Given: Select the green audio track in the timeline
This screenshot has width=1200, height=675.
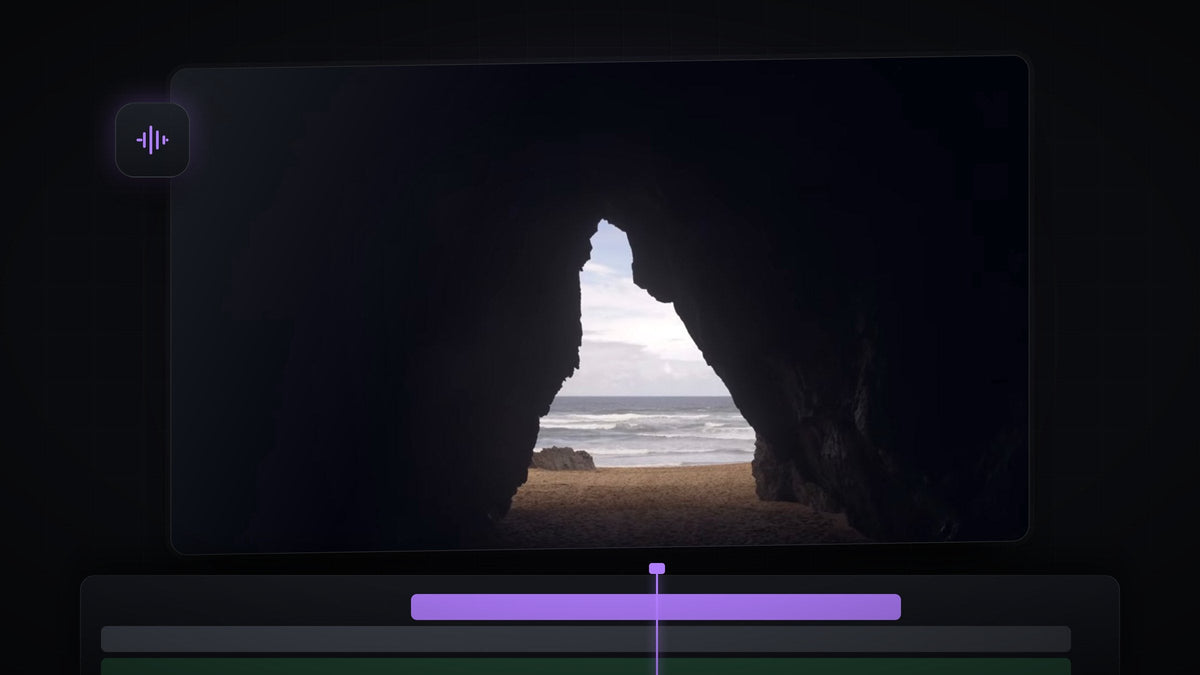Looking at the screenshot, I should pos(586,666).
